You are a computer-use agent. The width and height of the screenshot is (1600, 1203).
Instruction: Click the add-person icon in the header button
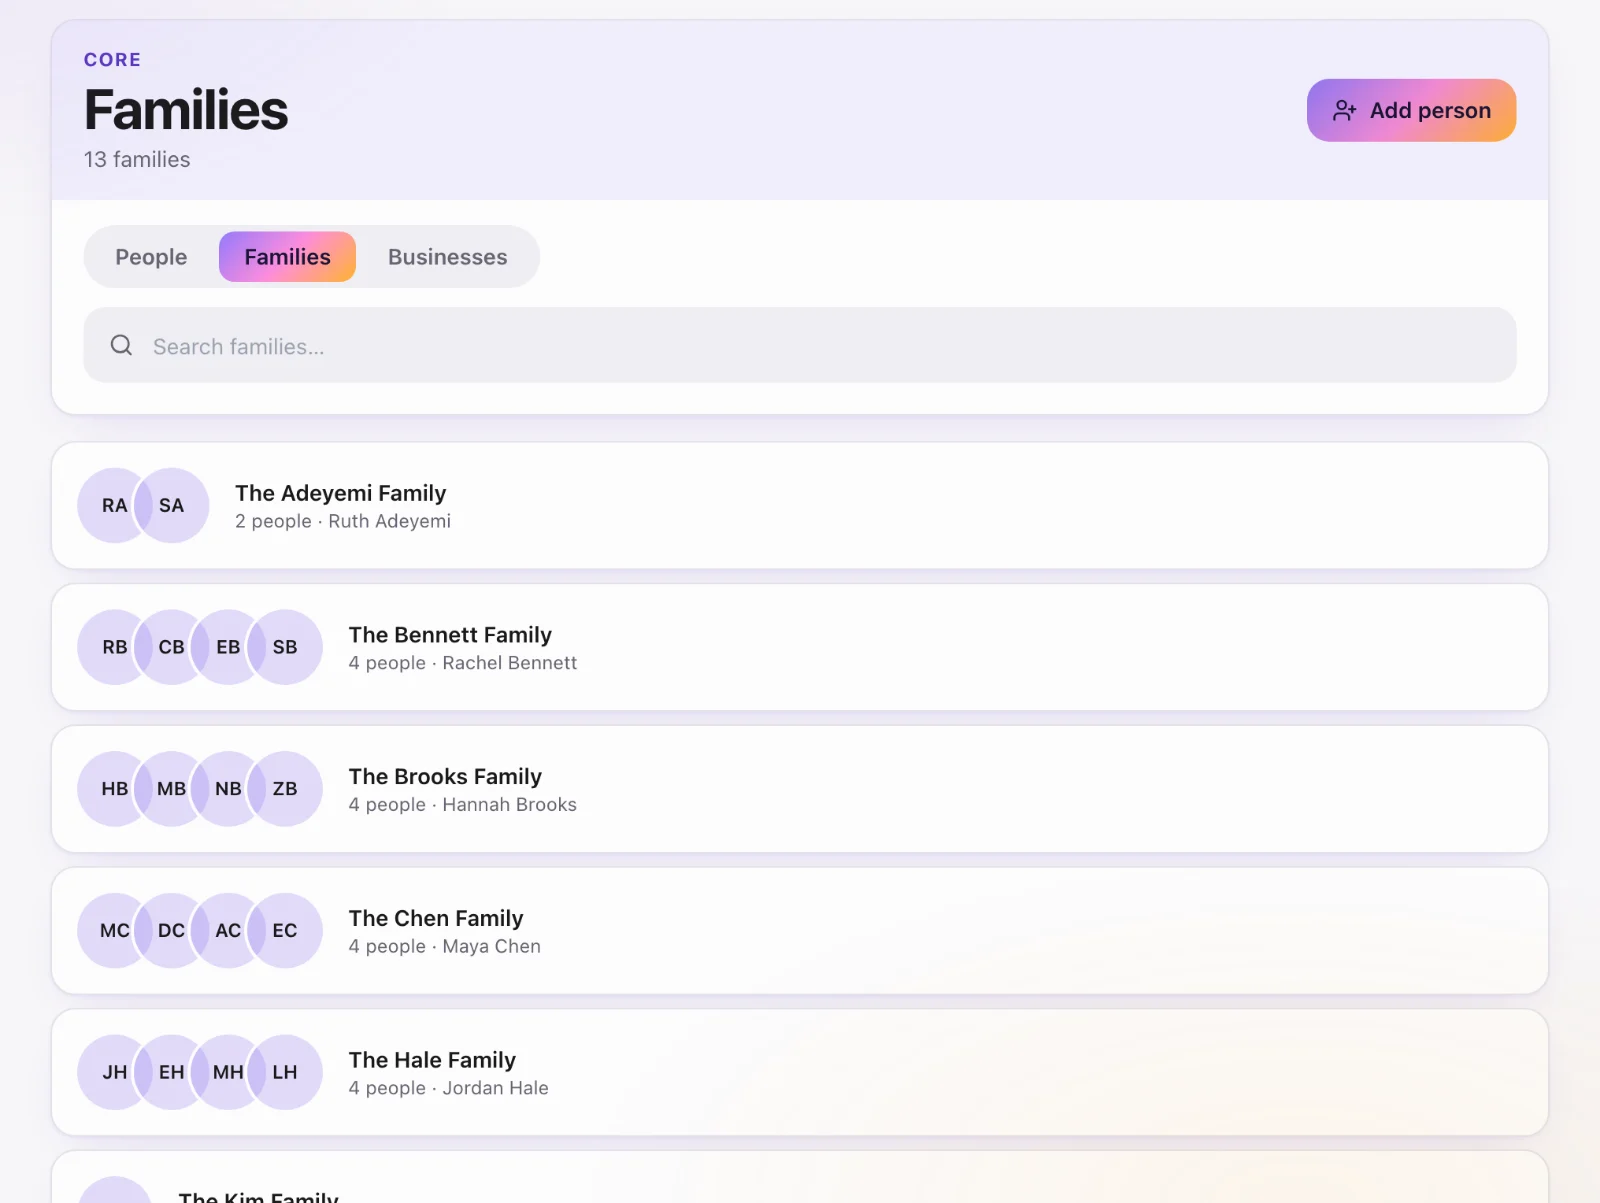pyautogui.click(x=1345, y=110)
